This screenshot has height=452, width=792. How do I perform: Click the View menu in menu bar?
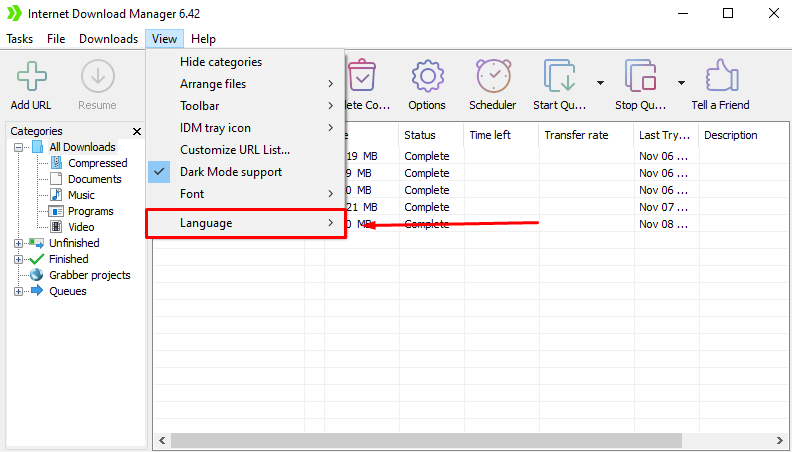click(x=165, y=39)
